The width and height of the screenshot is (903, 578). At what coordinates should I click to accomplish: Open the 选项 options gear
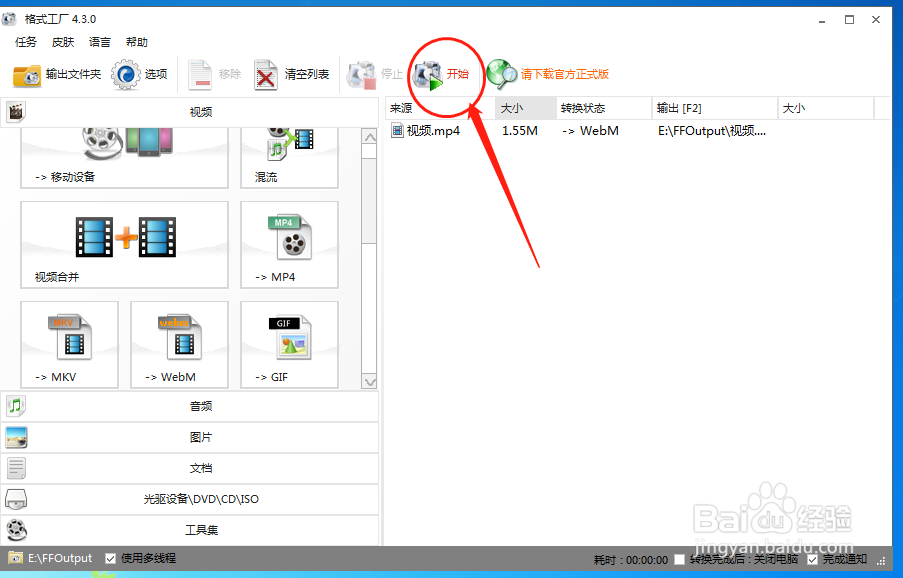(139, 74)
